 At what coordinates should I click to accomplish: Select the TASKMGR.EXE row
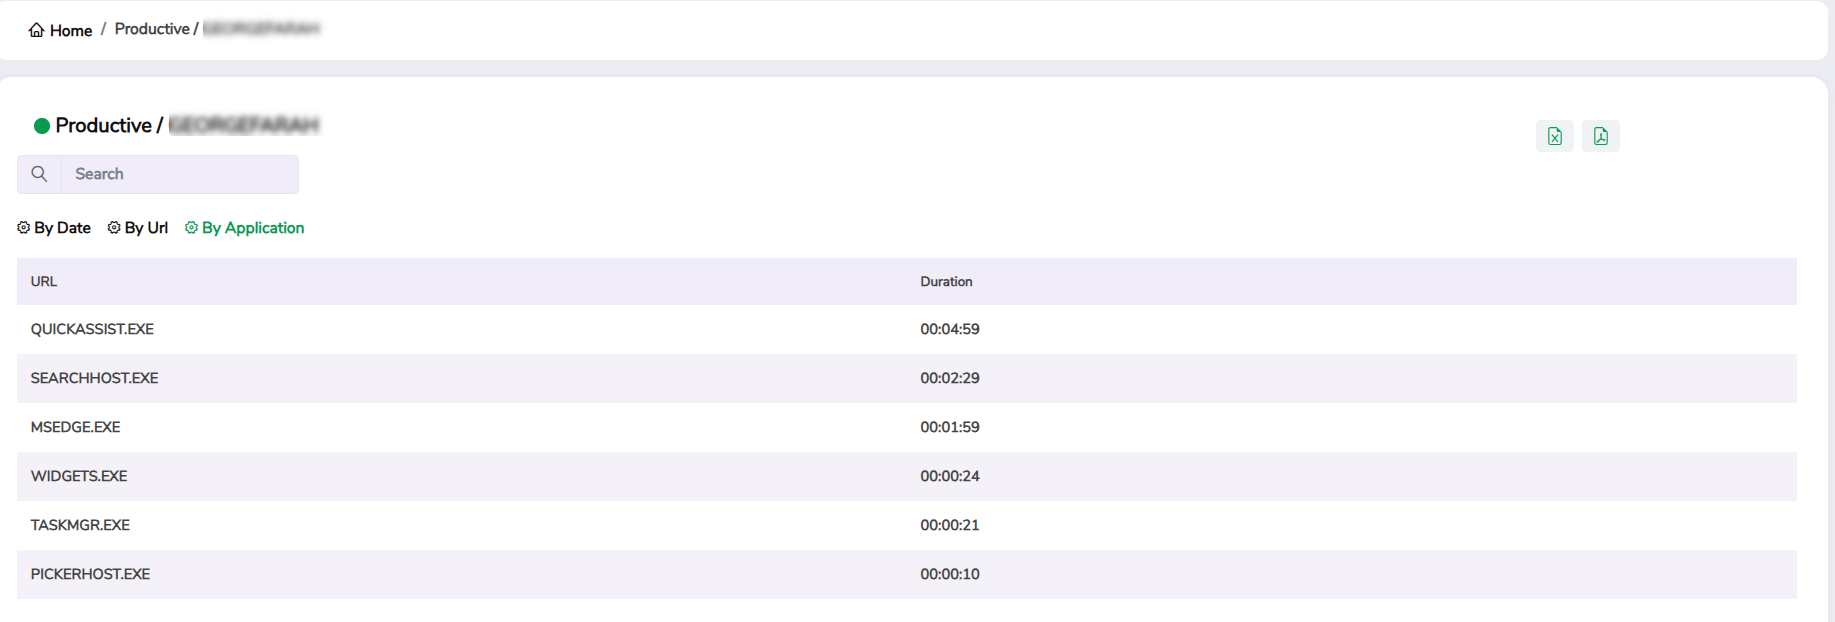80,525
